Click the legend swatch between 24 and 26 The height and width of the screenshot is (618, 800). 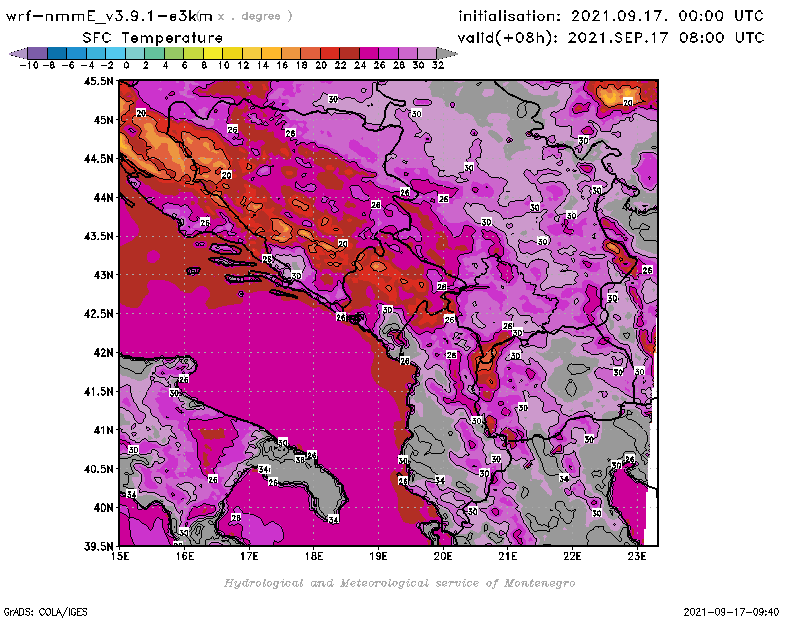(x=369, y=53)
